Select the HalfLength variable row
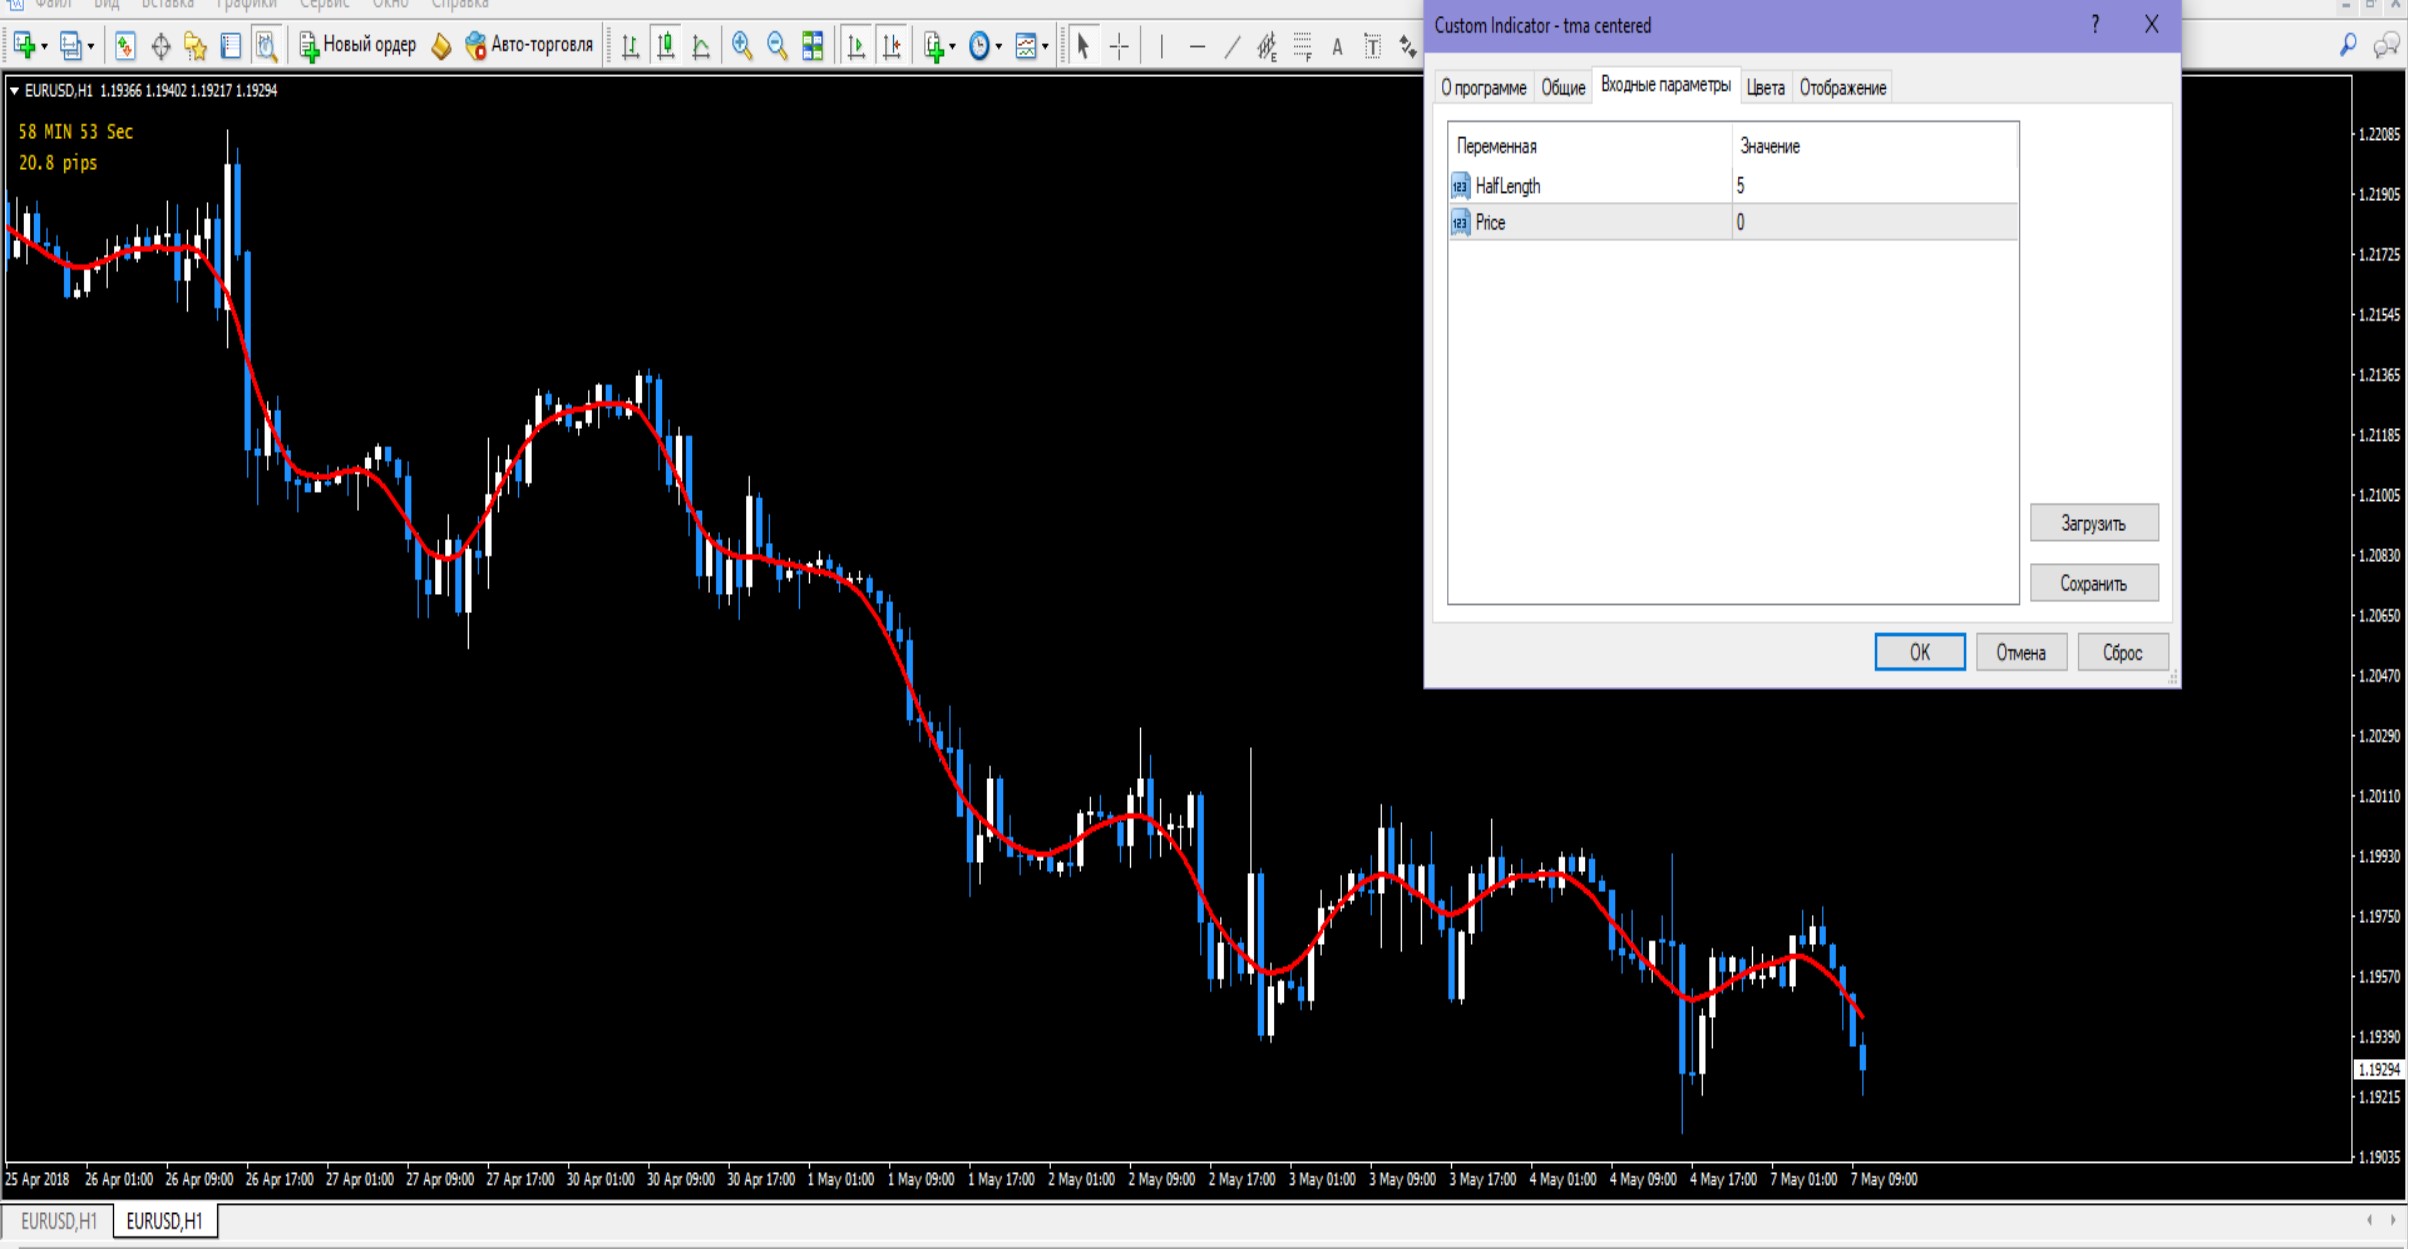This screenshot has height=1249, width=2409. pyautogui.click(x=1732, y=186)
